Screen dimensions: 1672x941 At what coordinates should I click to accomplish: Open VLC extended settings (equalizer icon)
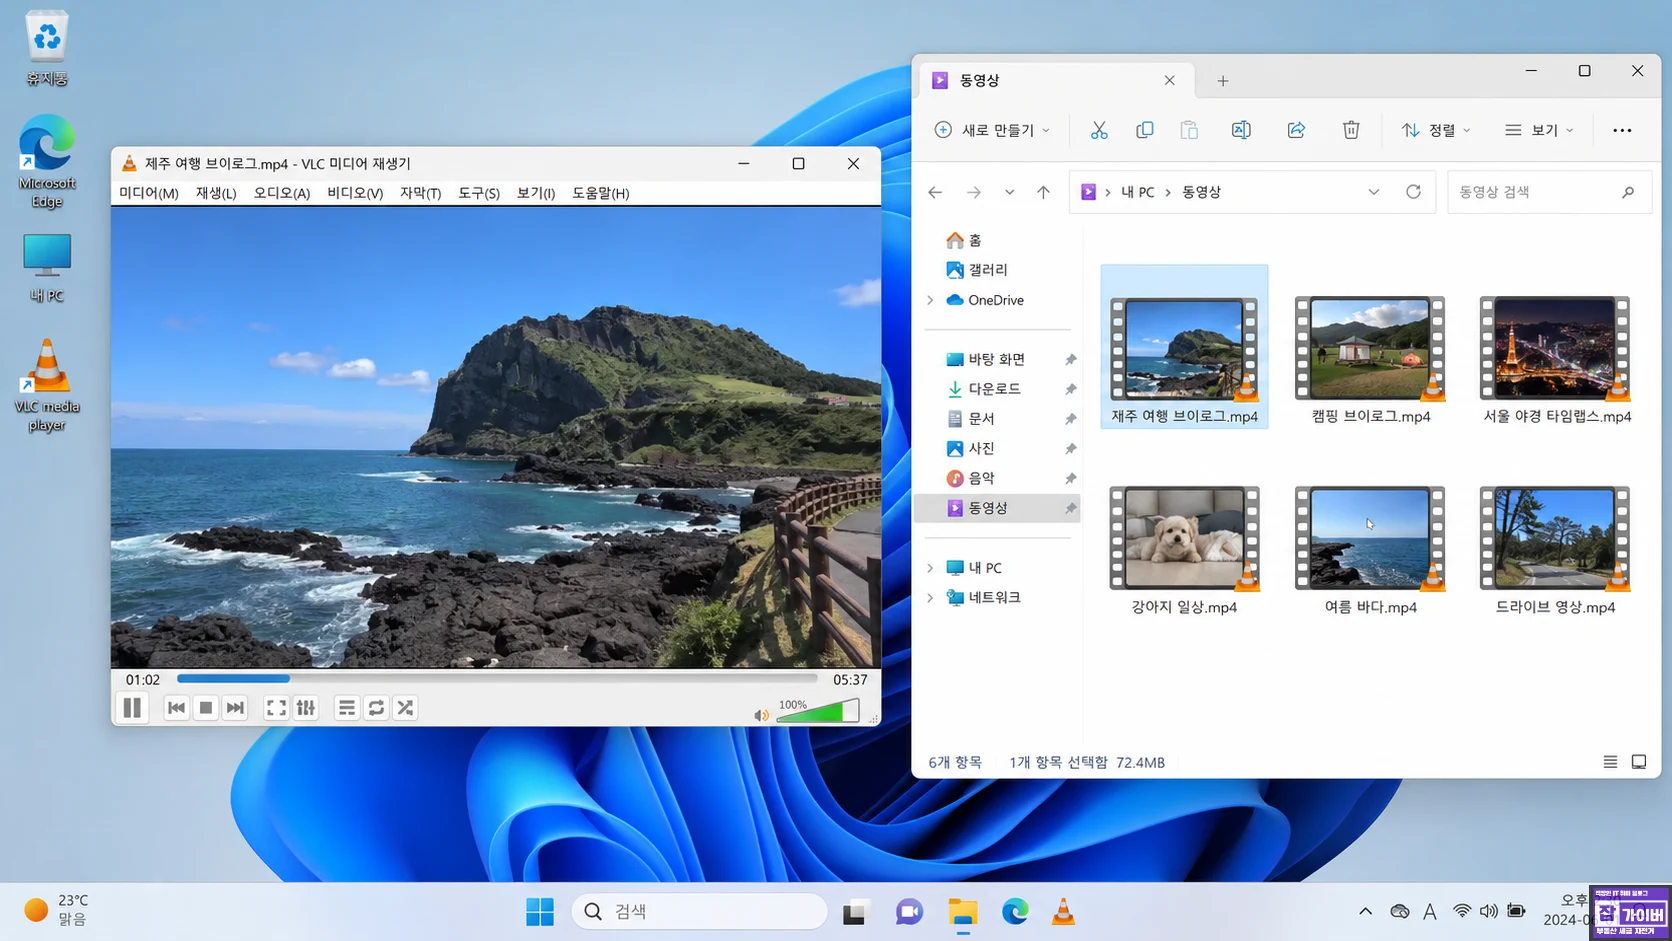[x=306, y=708]
